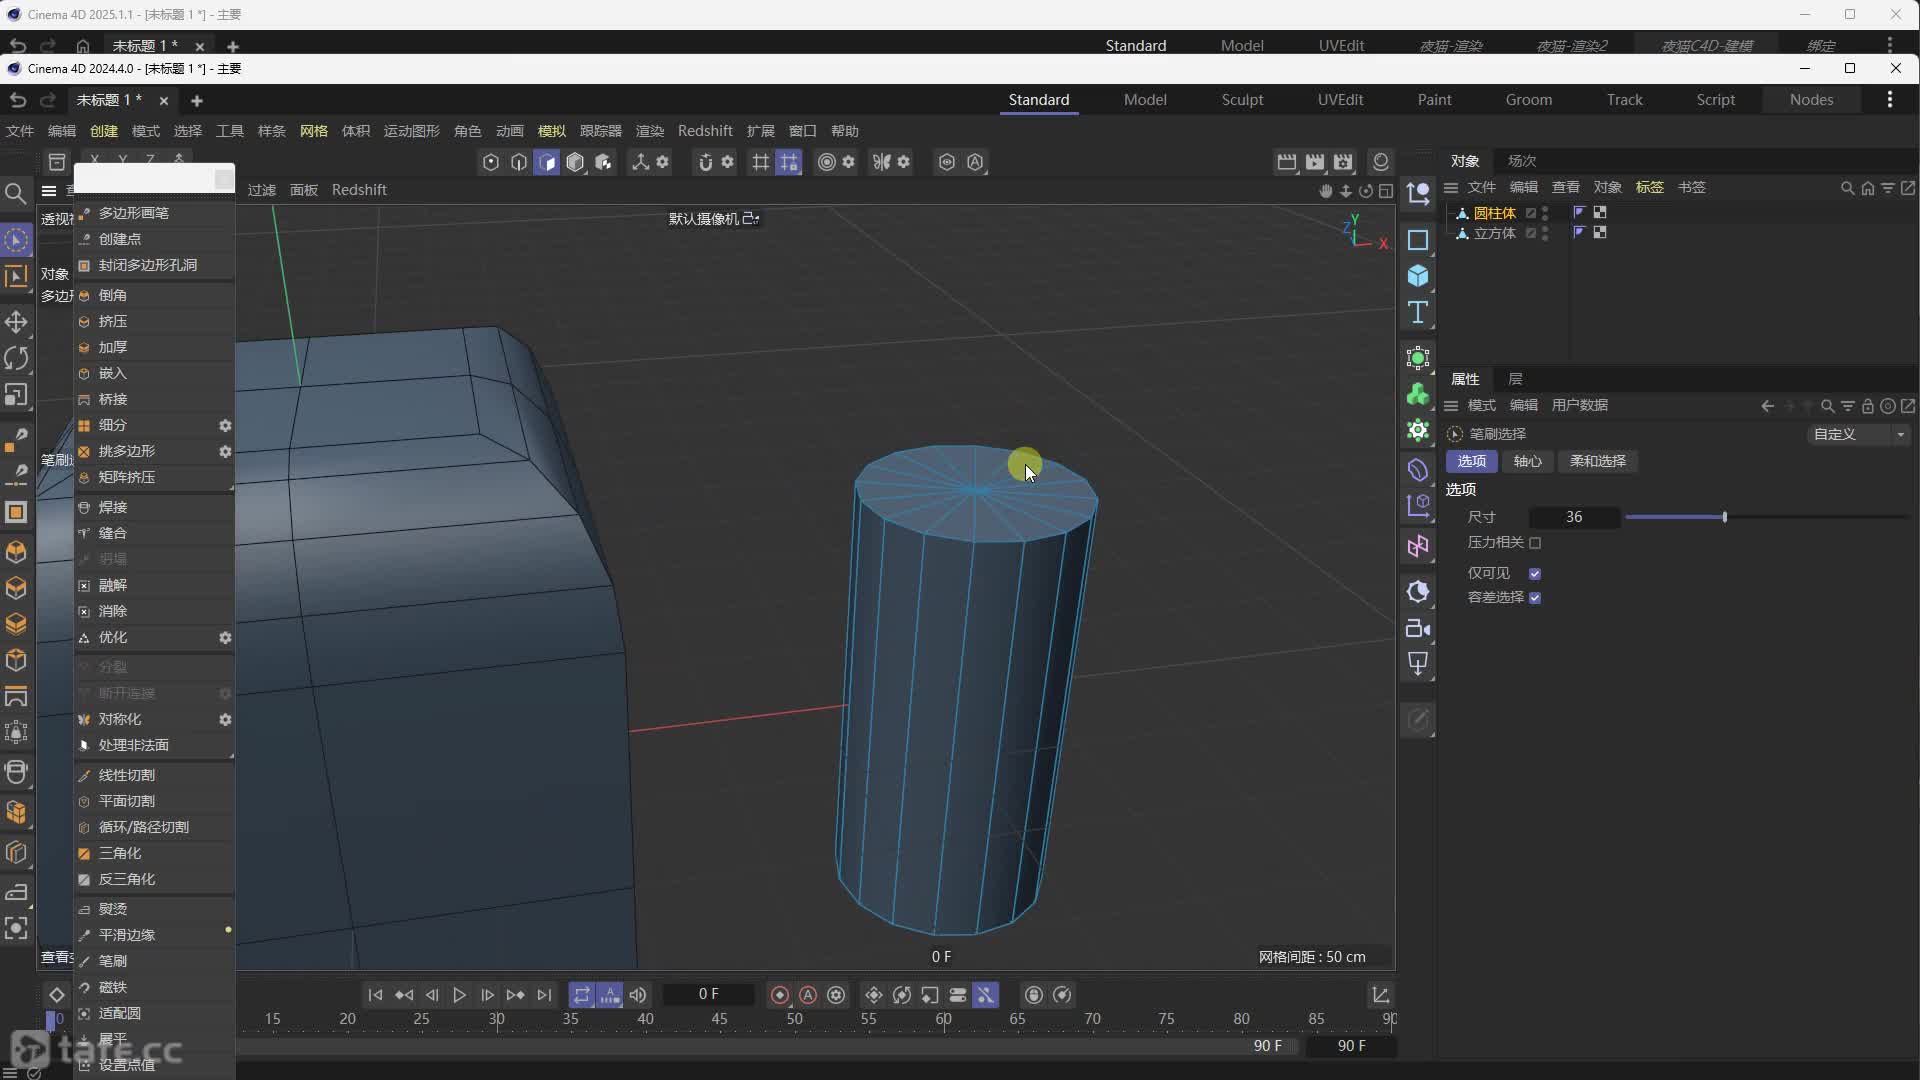Add a cube primitive from right palette

[x=1418, y=276]
